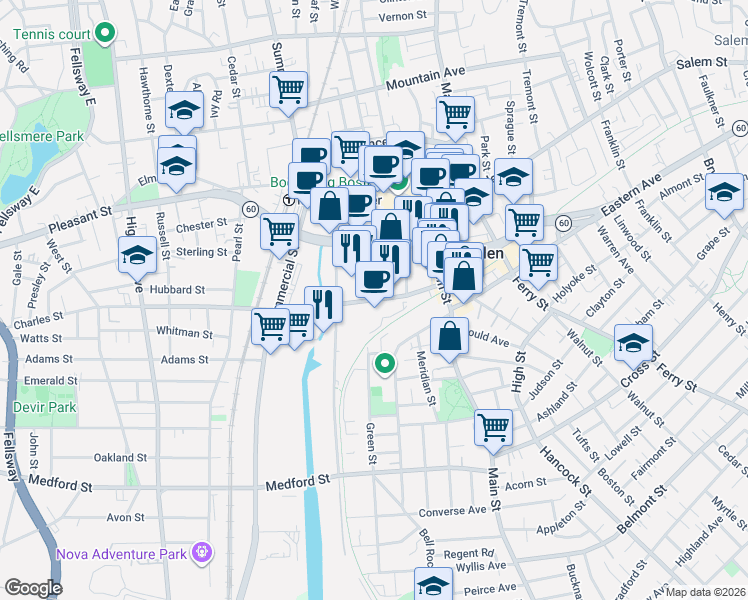The width and height of the screenshot is (748, 600).
Task: Click the Vernon St street label
Action: tap(402, 16)
